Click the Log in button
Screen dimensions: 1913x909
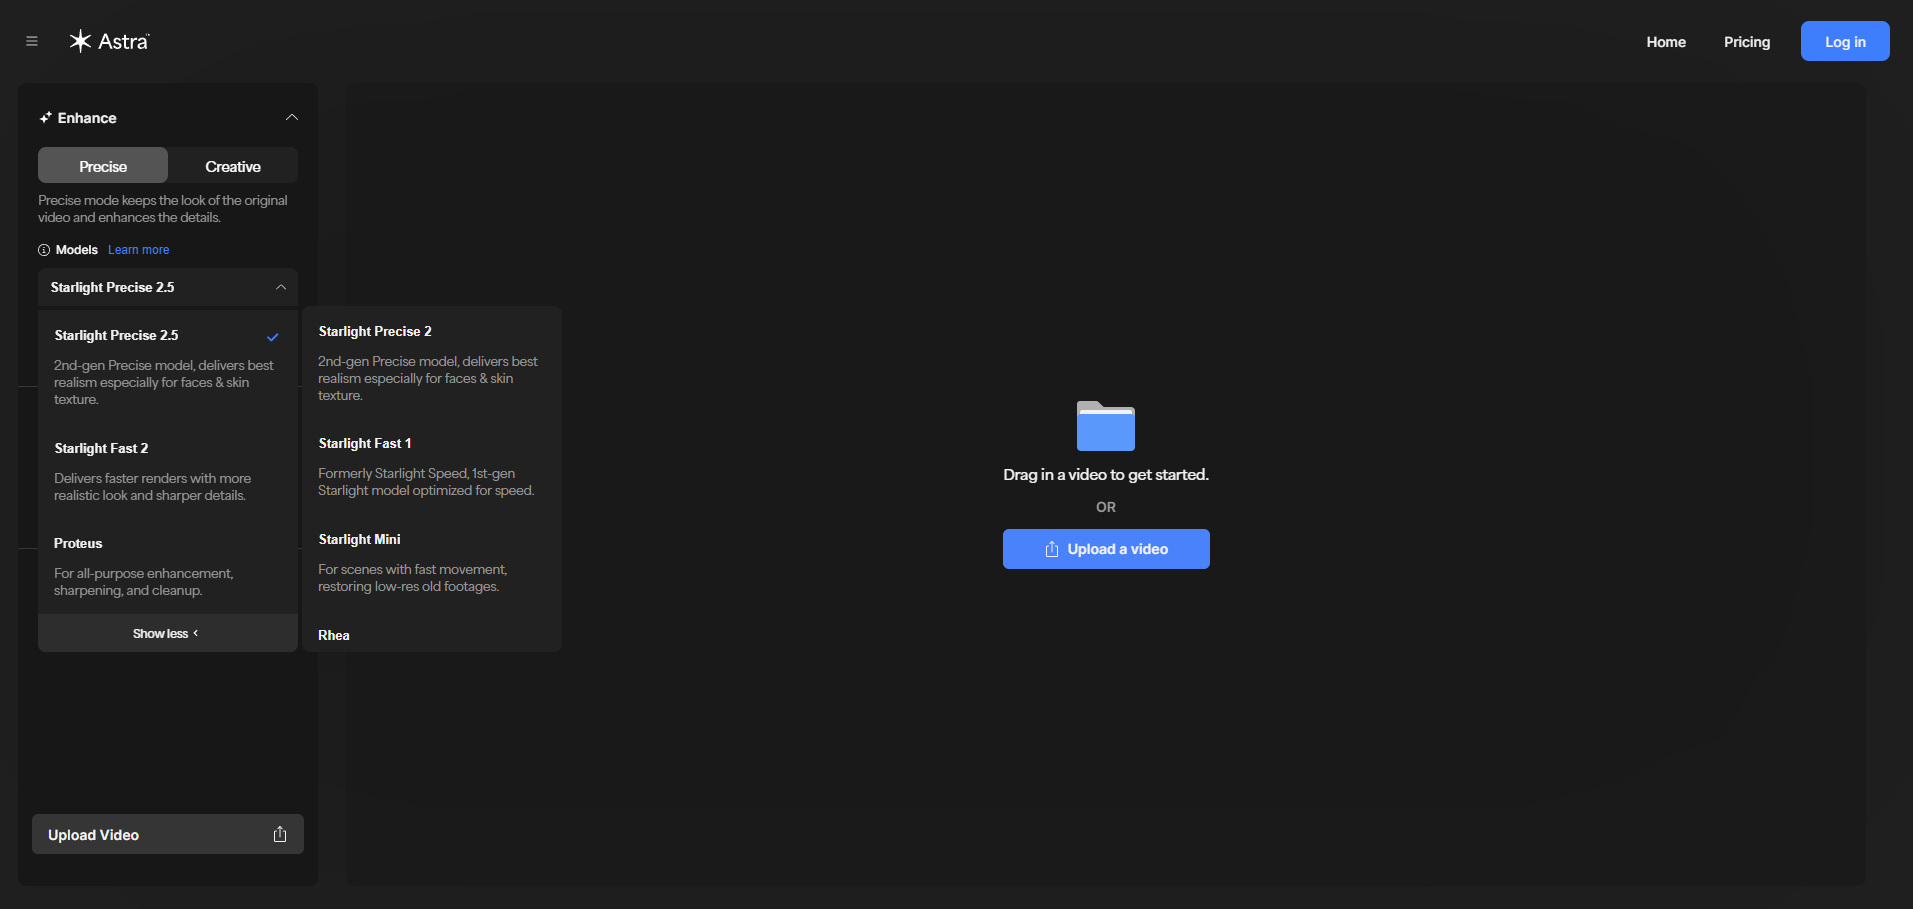[x=1845, y=41]
